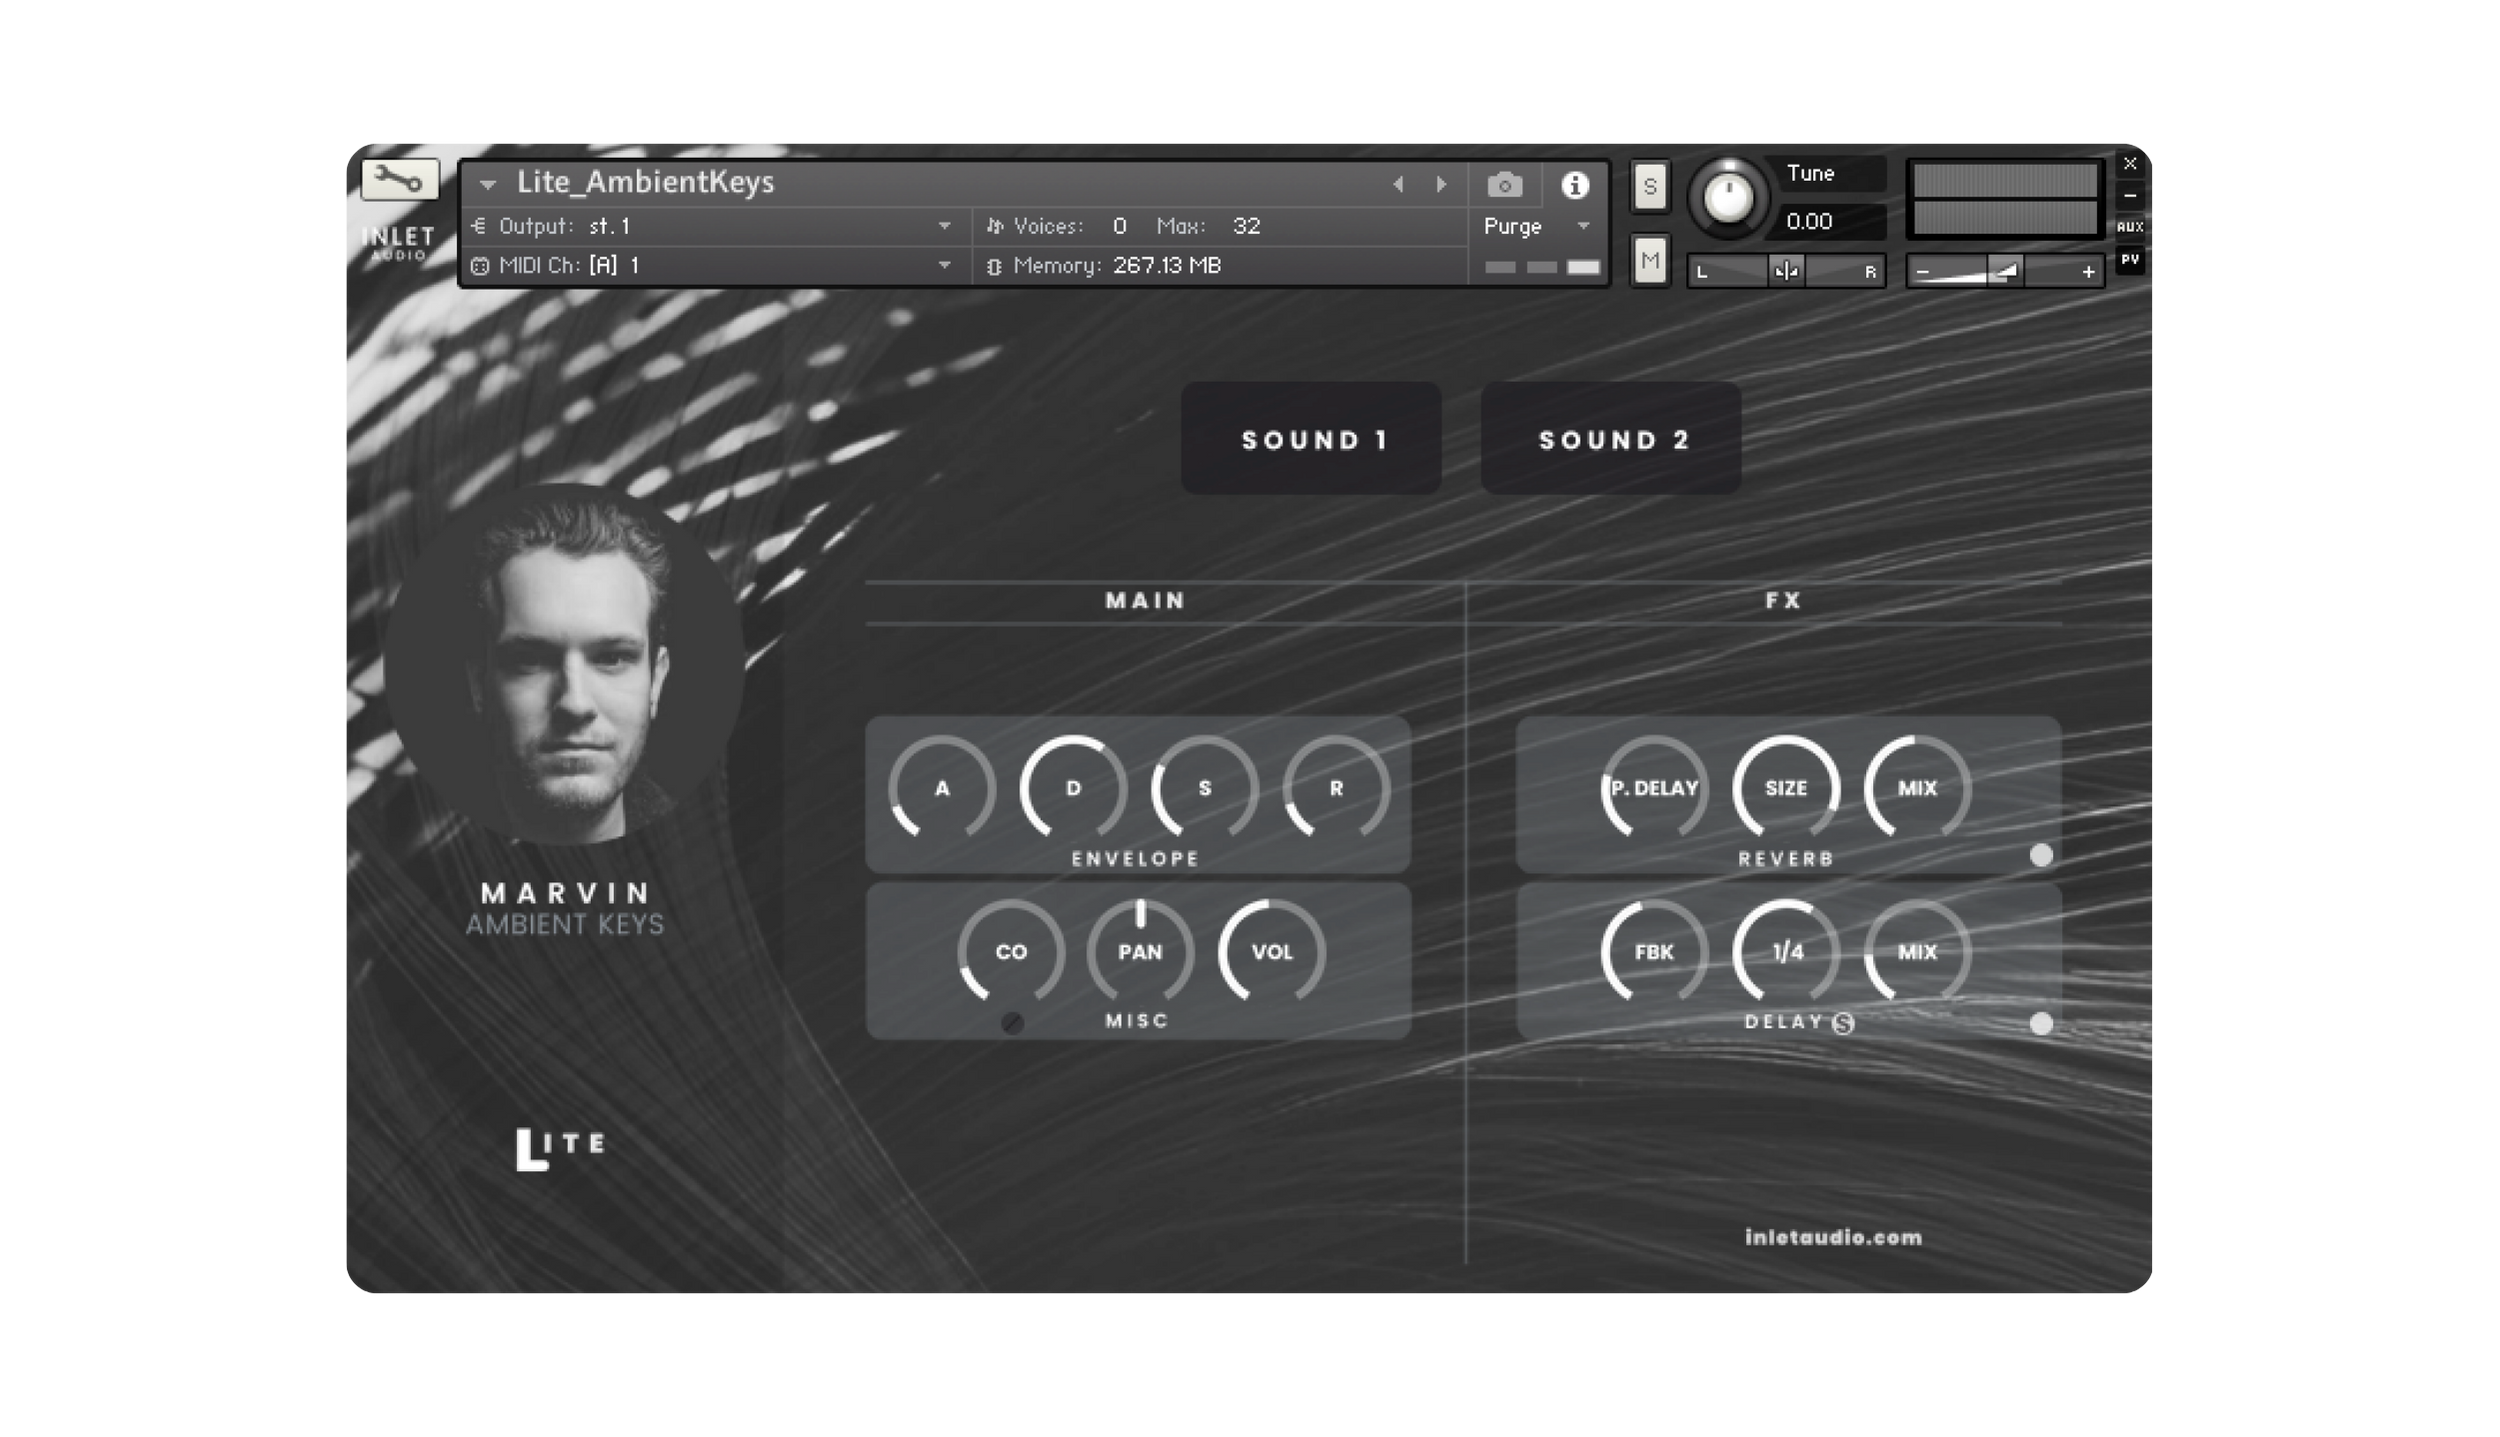Screen dimensions: 2500x1437
Task: Click the delay FBK knob
Action: pos(1654,951)
